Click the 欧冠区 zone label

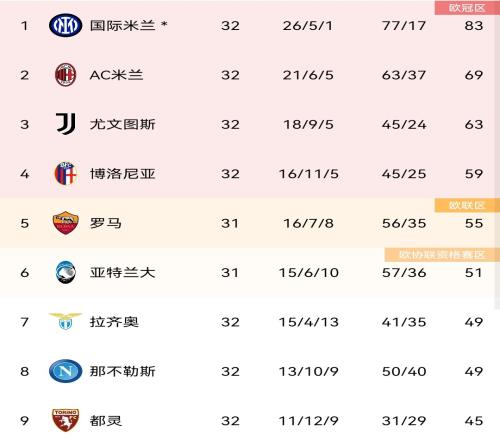pos(467,8)
